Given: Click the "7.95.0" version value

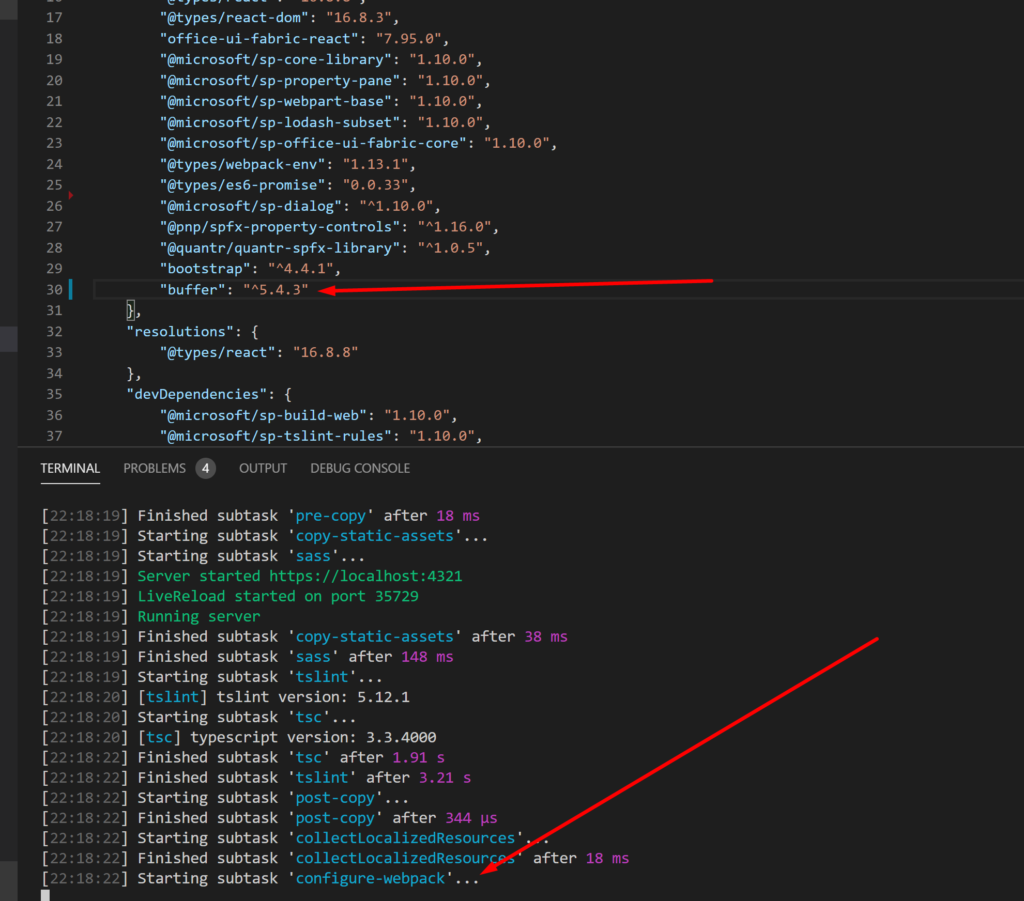Looking at the screenshot, I should tap(411, 39).
